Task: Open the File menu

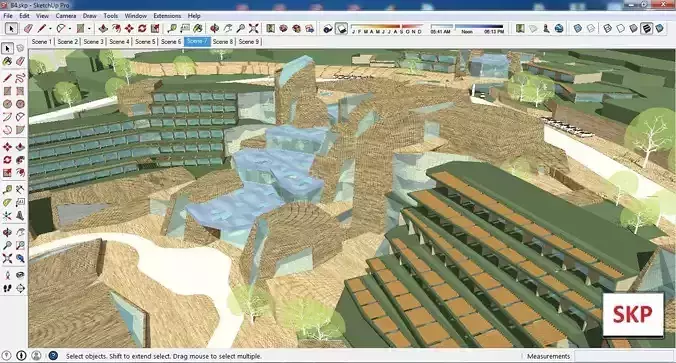Action: pos(8,16)
